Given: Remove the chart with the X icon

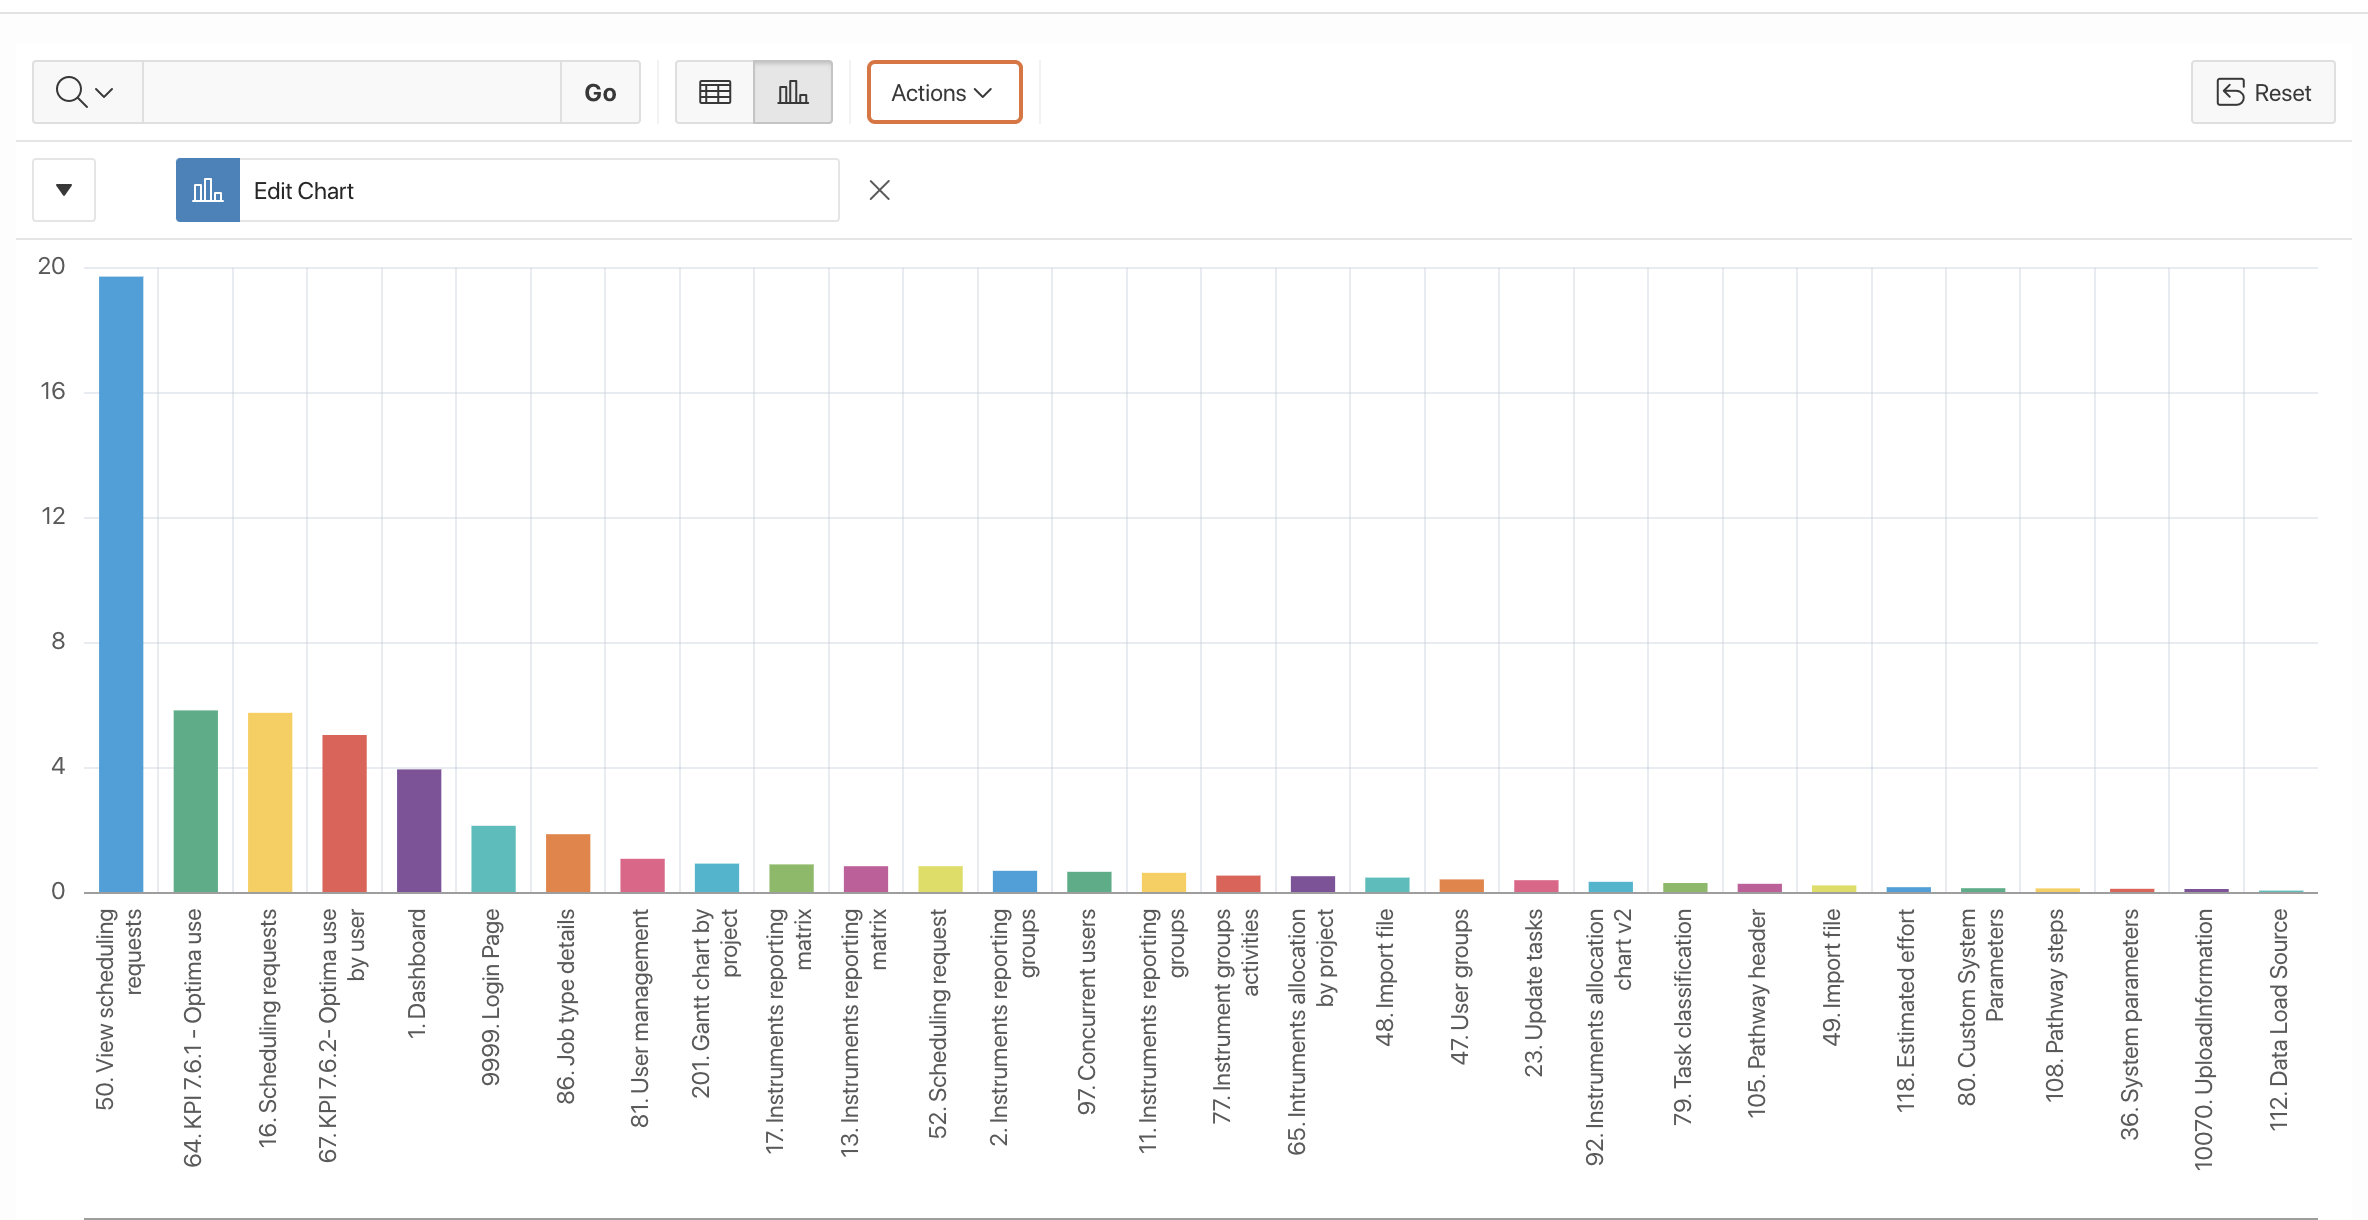Looking at the screenshot, I should click(880, 190).
